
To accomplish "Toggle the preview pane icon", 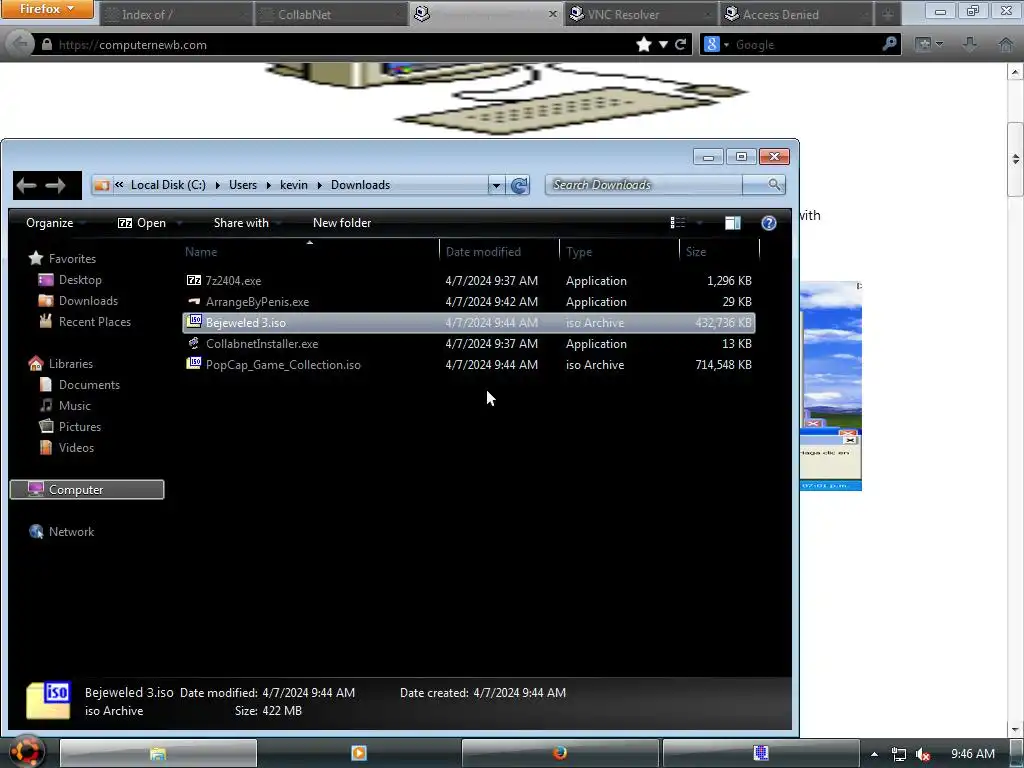I will (x=733, y=223).
